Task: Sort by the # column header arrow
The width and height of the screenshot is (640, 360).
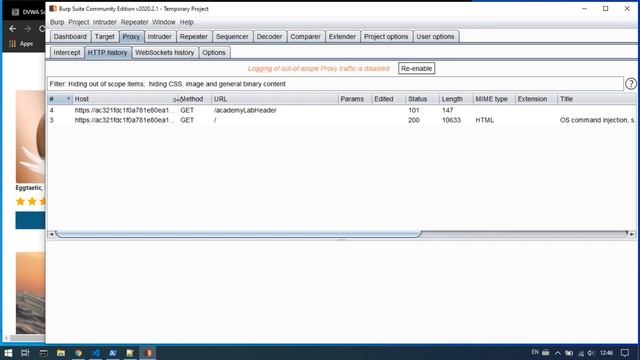Action: 69,99
